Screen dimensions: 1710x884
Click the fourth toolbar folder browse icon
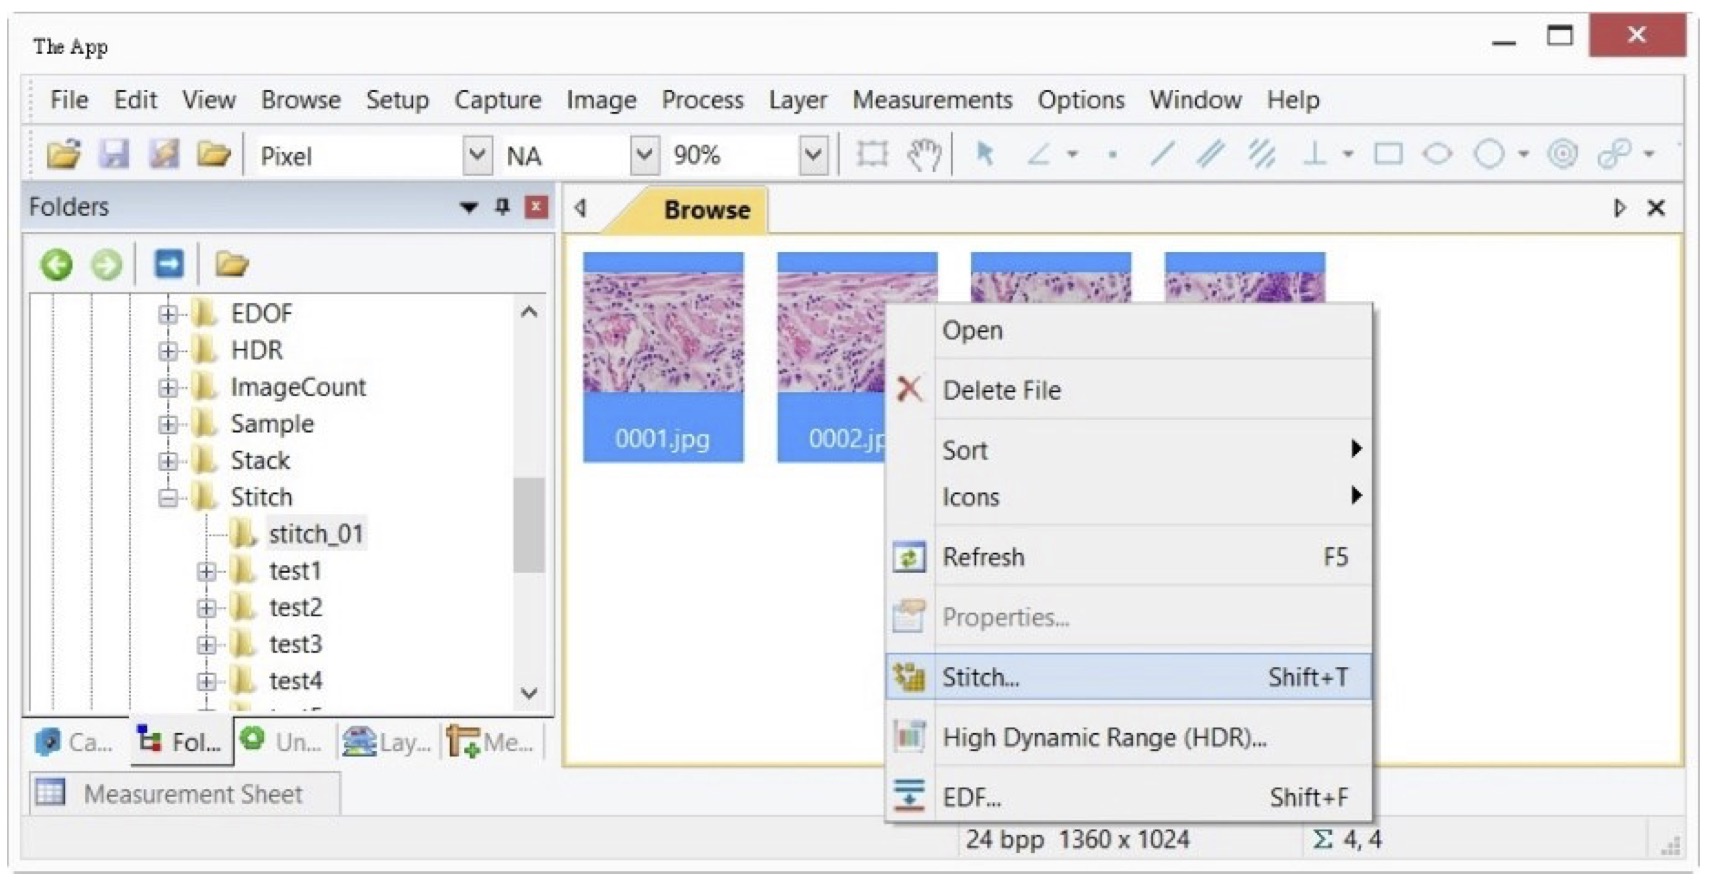click(213, 154)
